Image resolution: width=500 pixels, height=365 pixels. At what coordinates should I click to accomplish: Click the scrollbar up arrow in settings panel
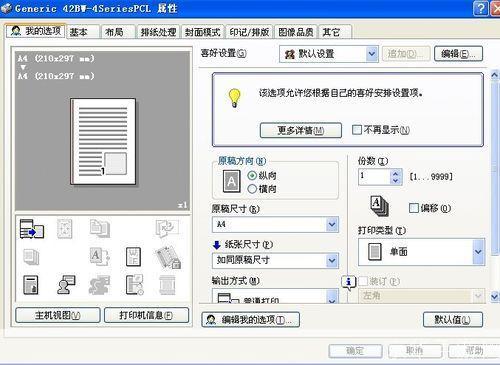(495, 75)
